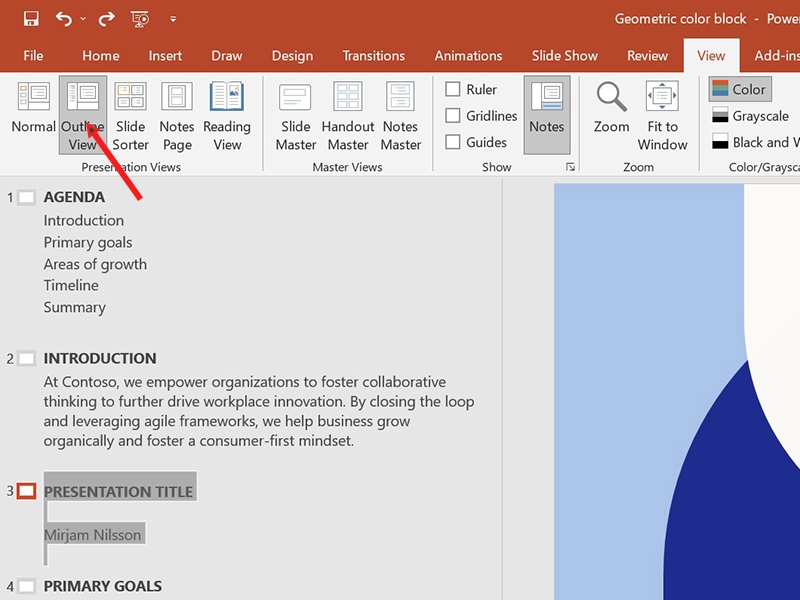Select Fit to Window
The image size is (800, 600).
[x=662, y=116]
